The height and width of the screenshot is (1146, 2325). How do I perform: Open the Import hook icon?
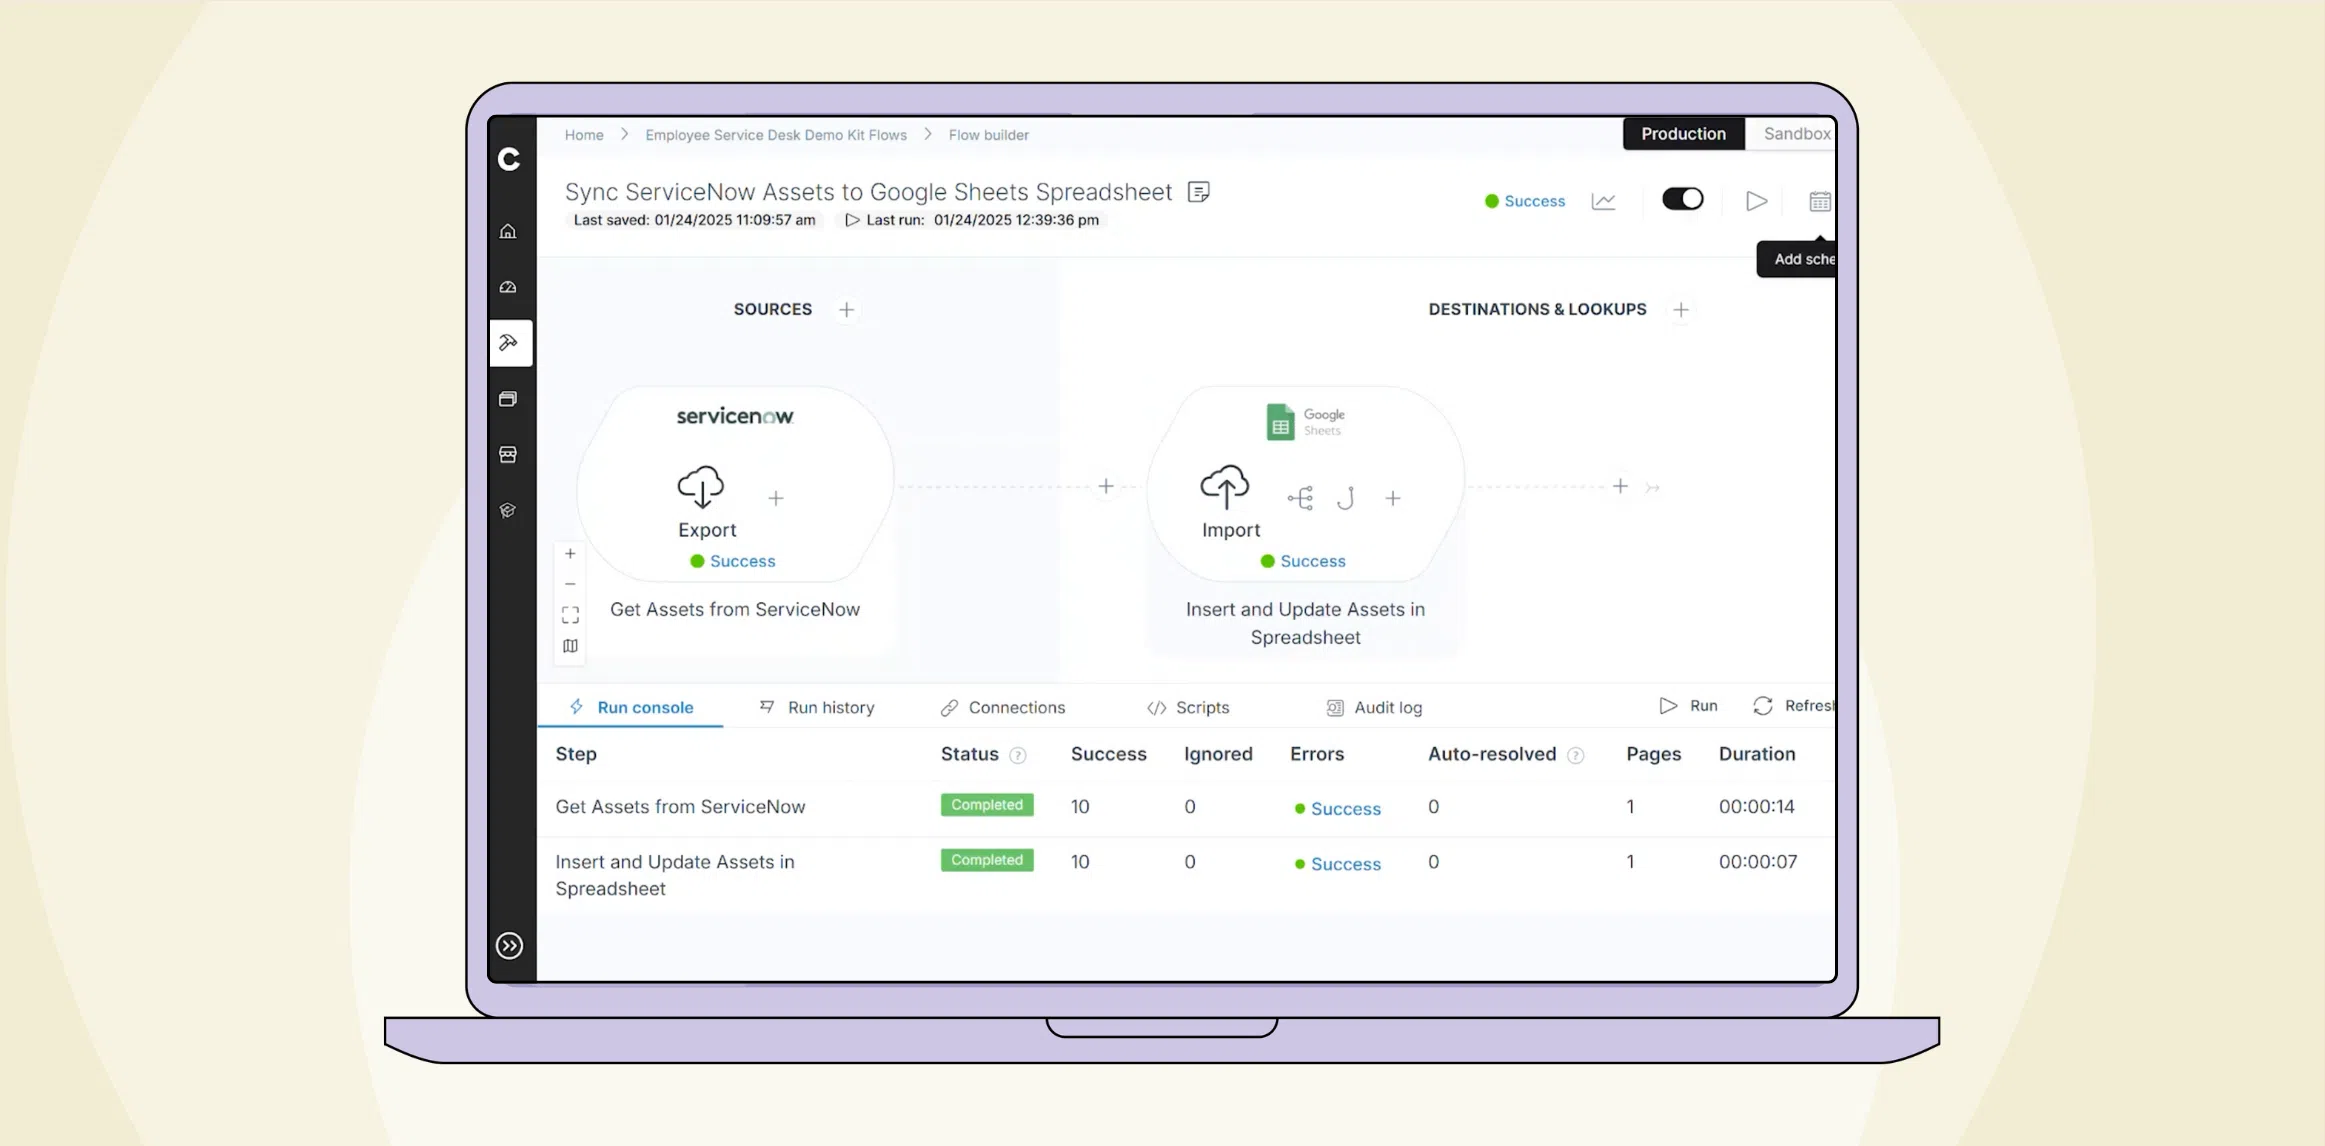pos(1346,498)
